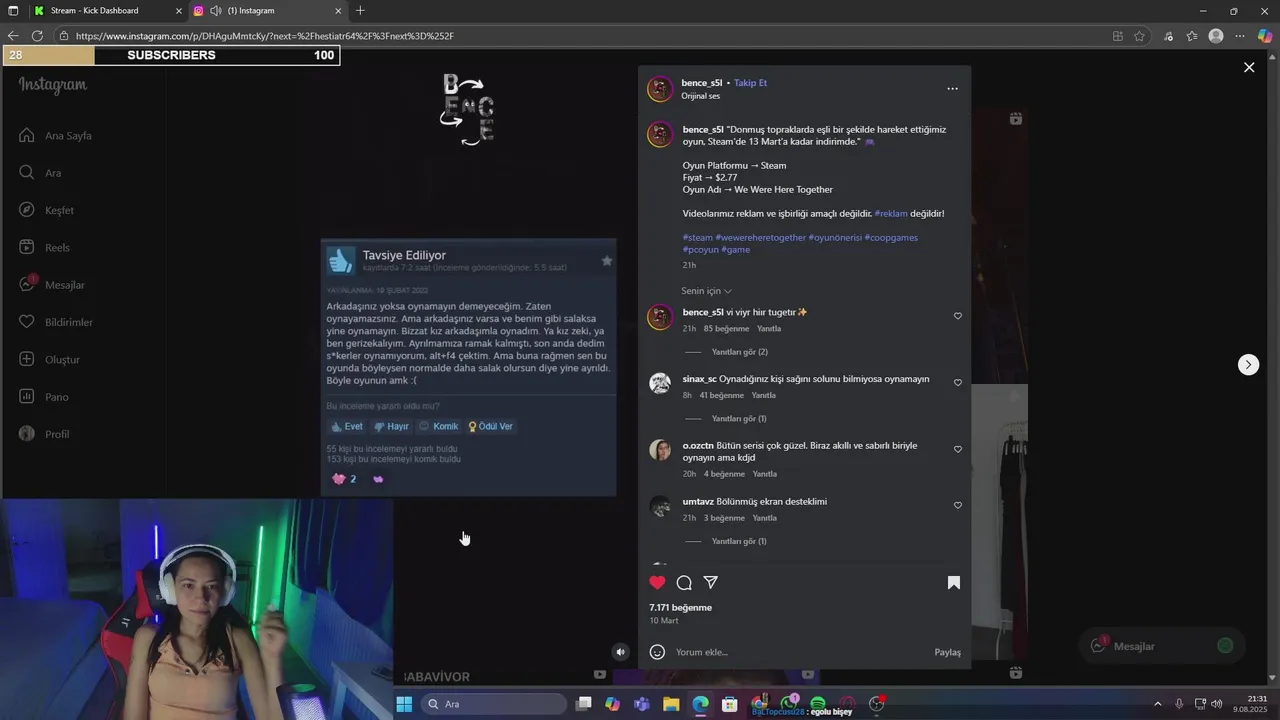Open the Windows Start menu
Image resolution: width=1280 pixels, height=720 pixels.
[404, 704]
